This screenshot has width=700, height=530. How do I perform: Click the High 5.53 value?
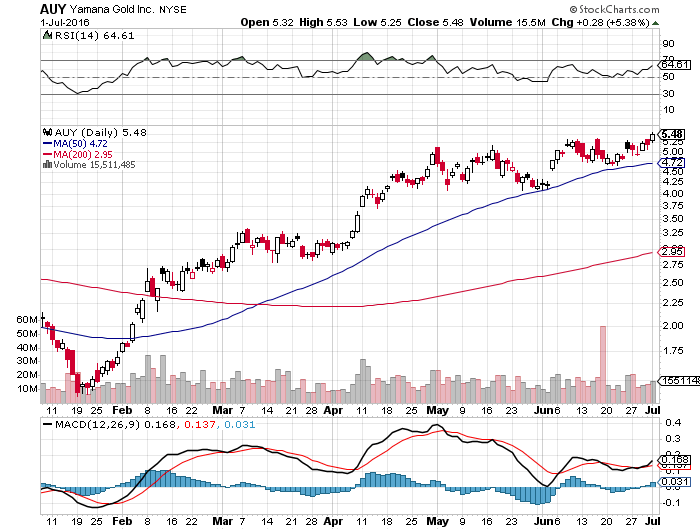[323, 22]
